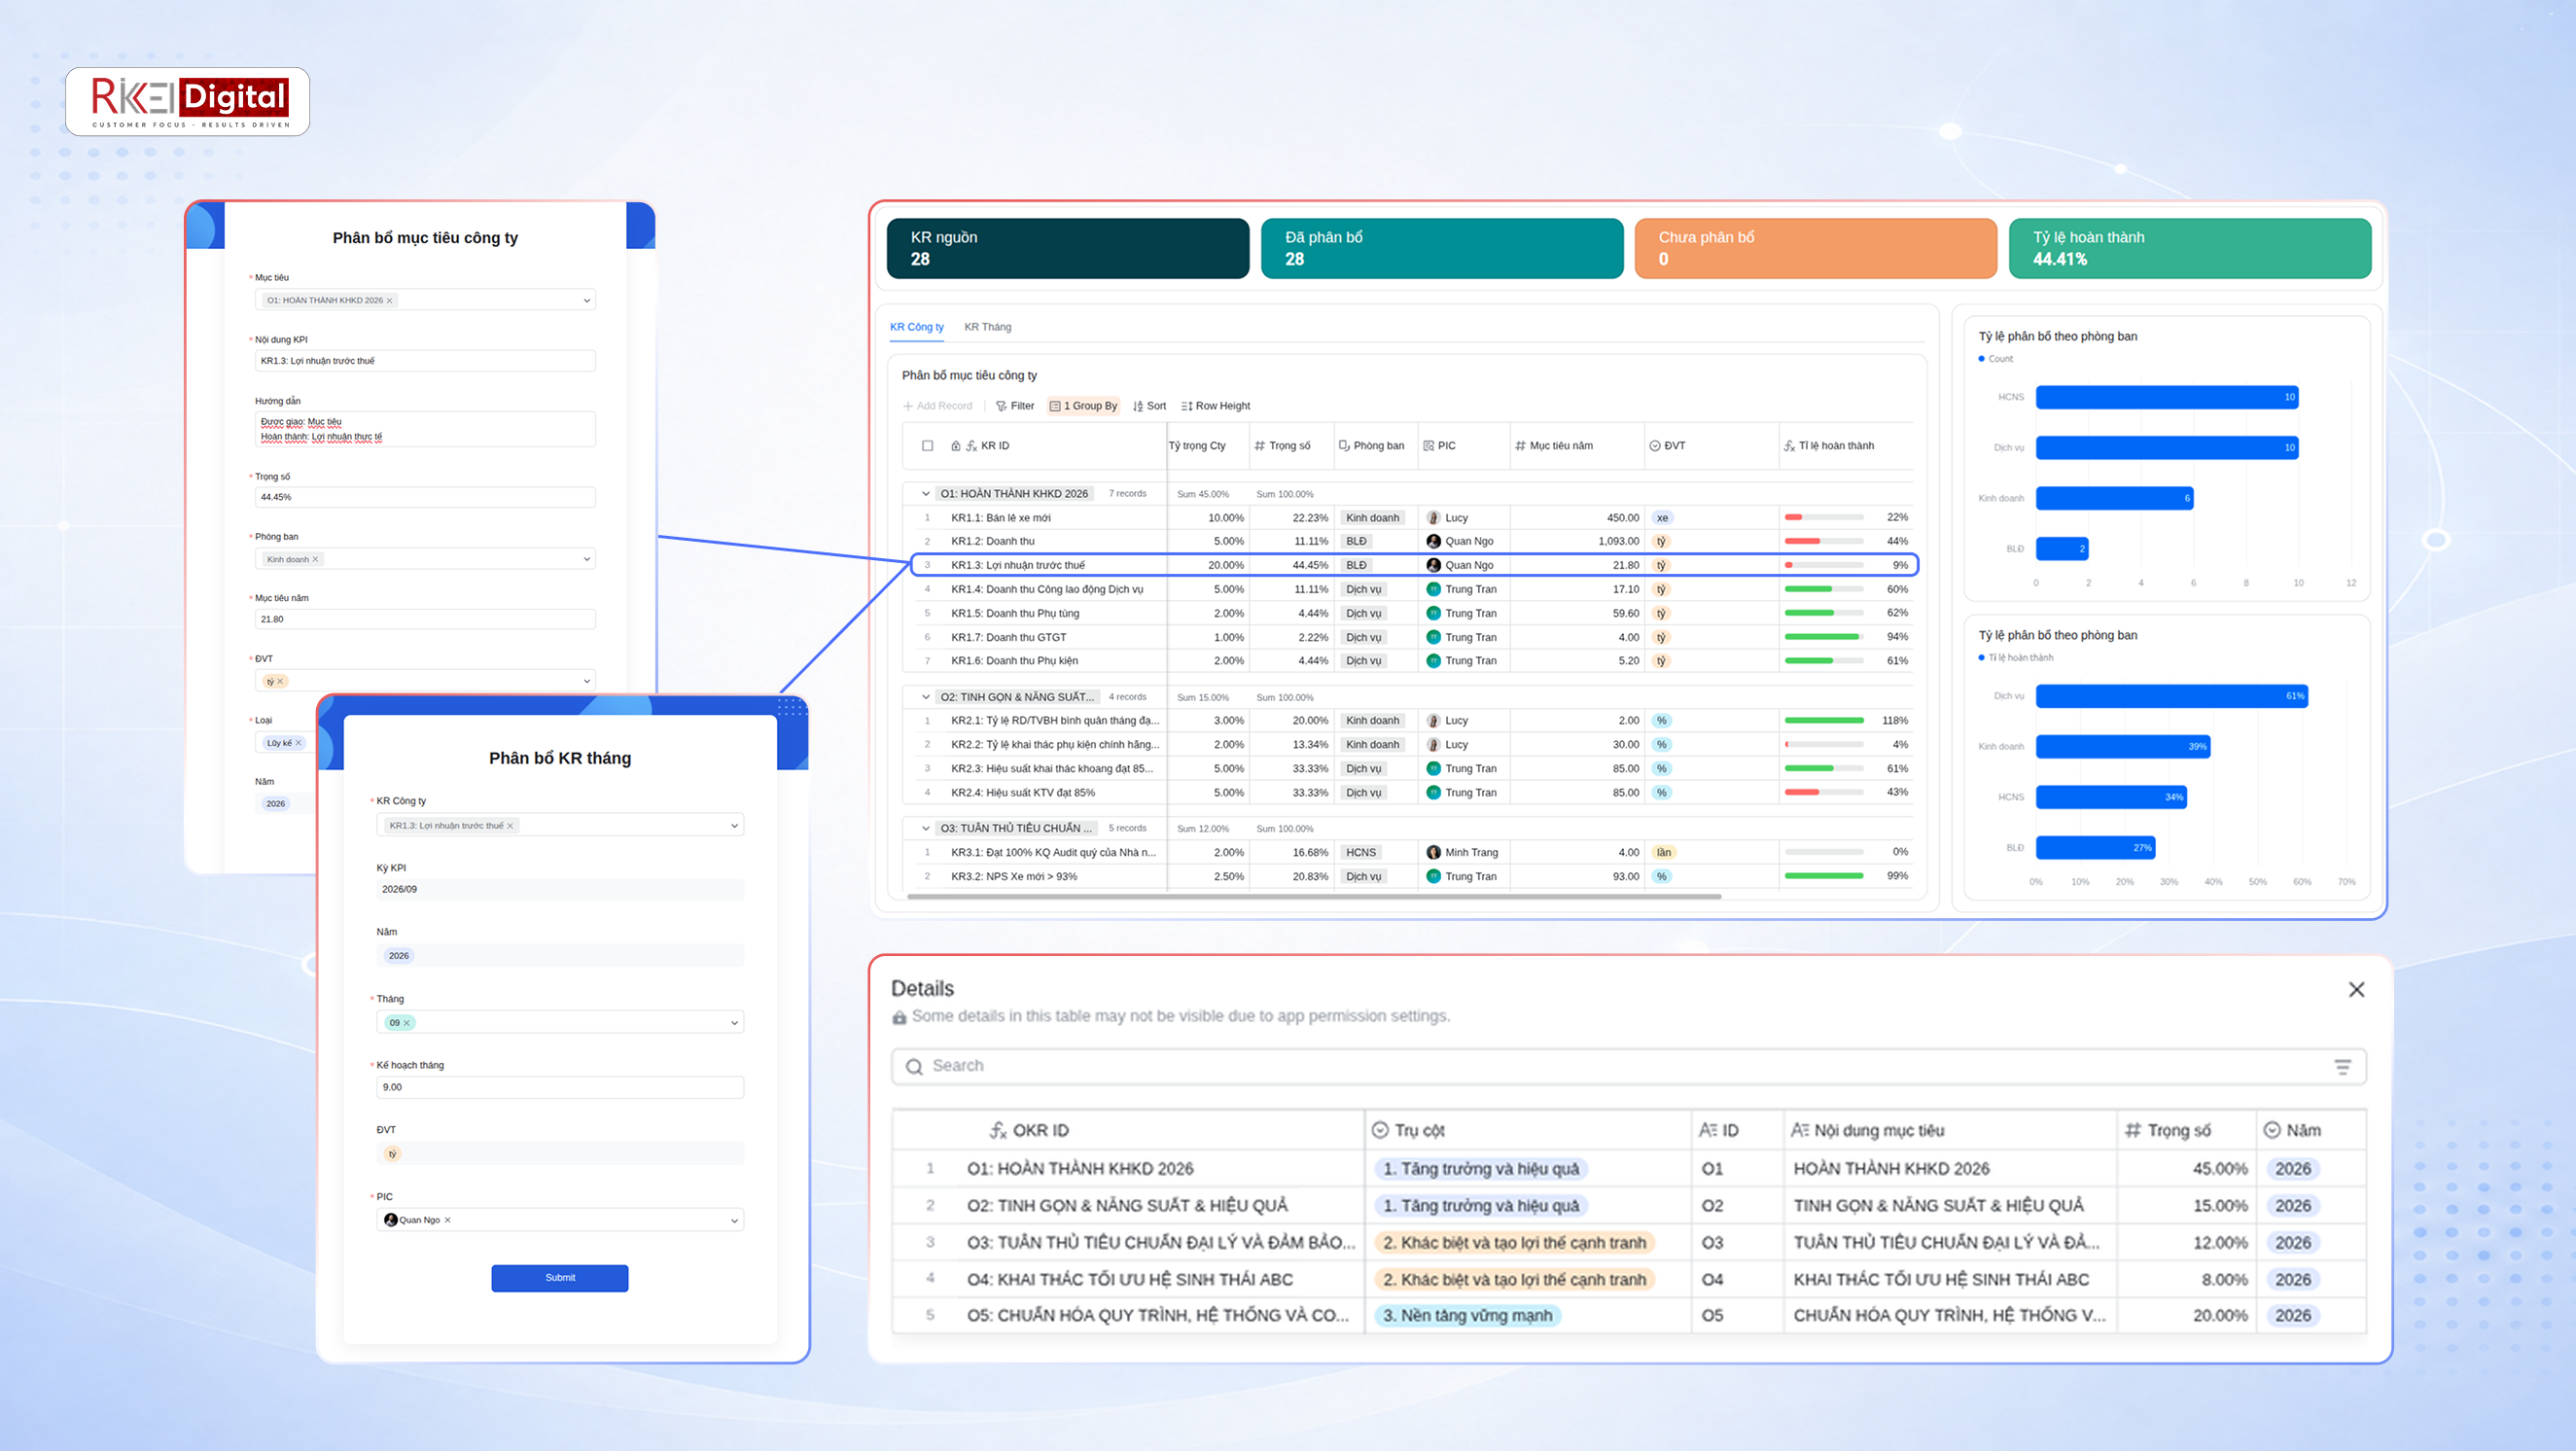
Task: Close the Details panel
Action: [2356, 989]
